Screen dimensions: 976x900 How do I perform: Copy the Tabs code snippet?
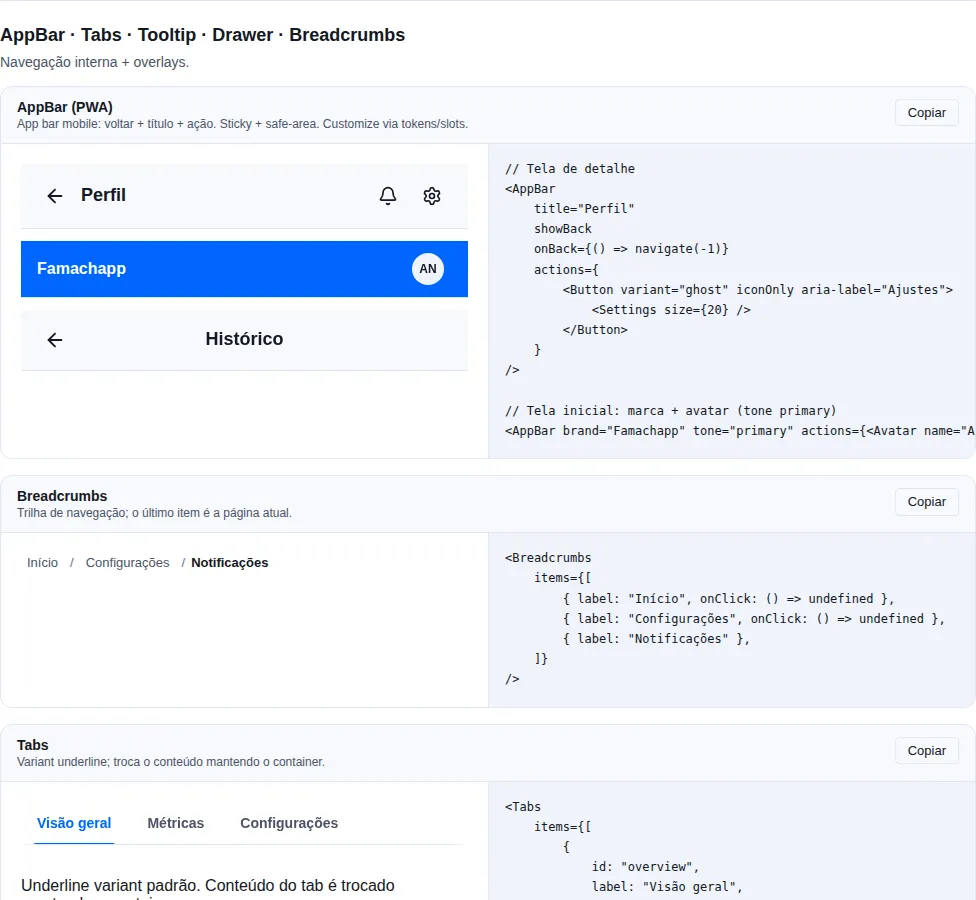tap(926, 751)
